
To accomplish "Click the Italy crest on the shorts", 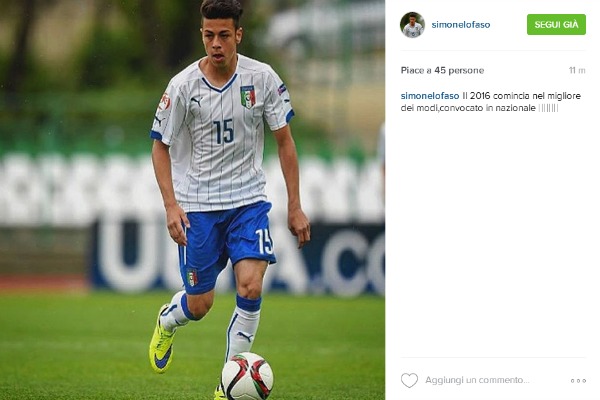I will pos(192,278).
